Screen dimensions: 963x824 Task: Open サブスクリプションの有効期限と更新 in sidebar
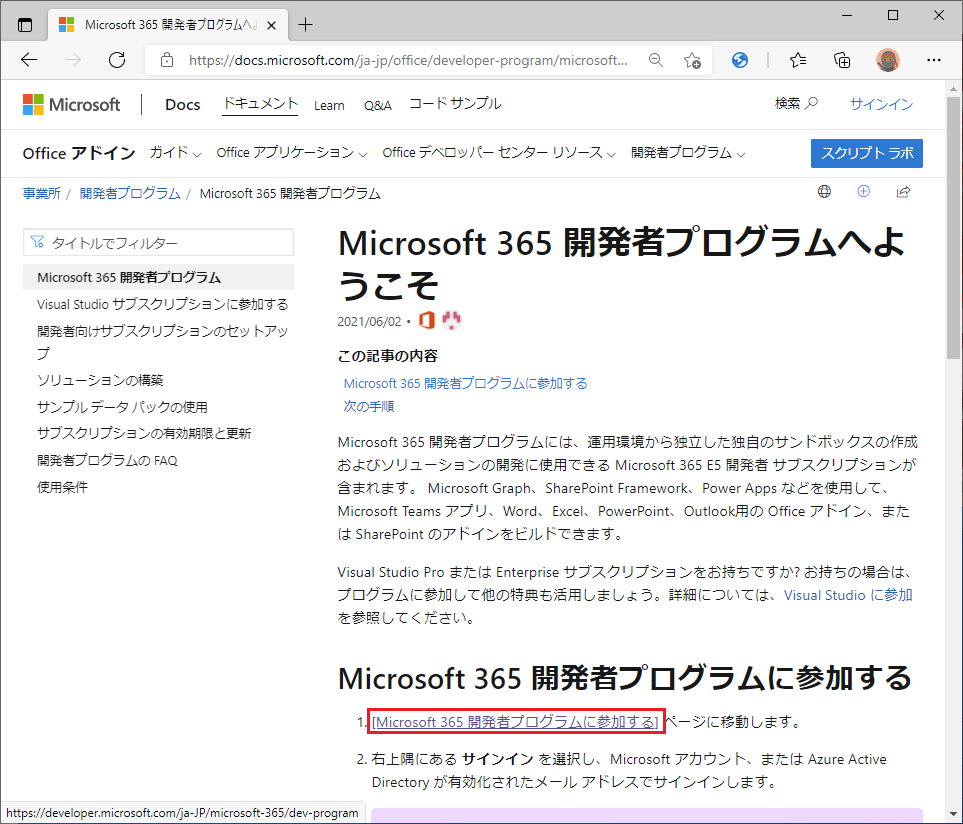pos(144,433)
